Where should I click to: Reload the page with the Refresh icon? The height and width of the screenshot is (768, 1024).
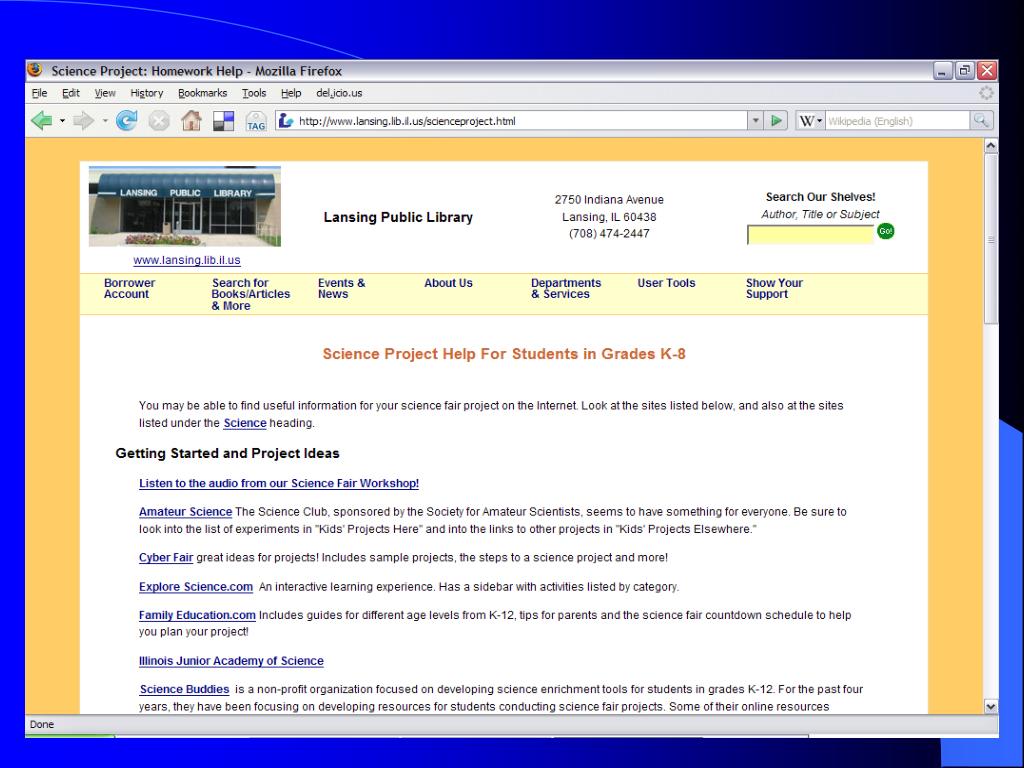pyautogui.click(x=126, y=121)
